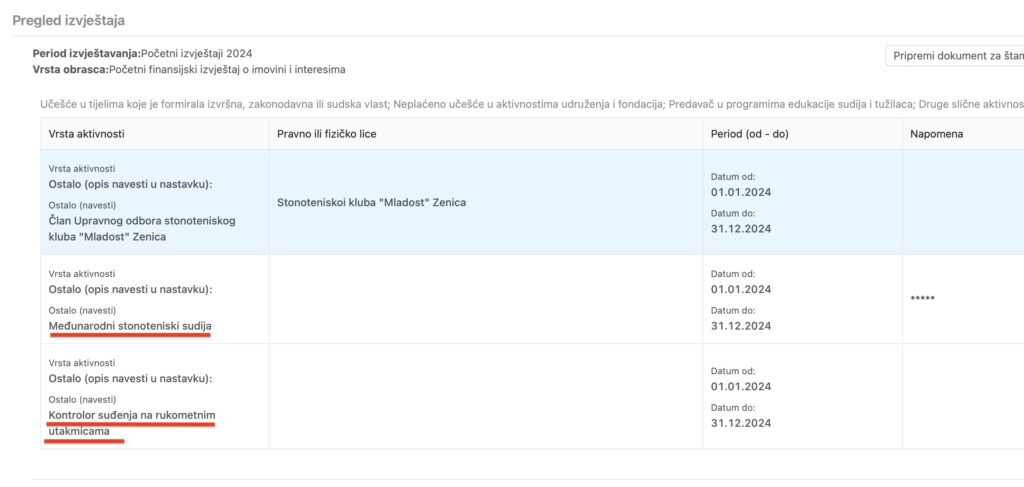The width and height of the screenshot is (1024, 487).
Task: Click "Kontrolor suđenja na rukometnim utakmicama" entry
Action: [131, 422]
